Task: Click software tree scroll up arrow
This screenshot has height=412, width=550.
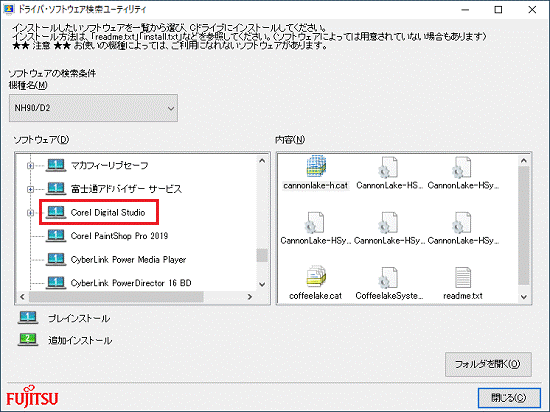Action: (x=262, y=161)
